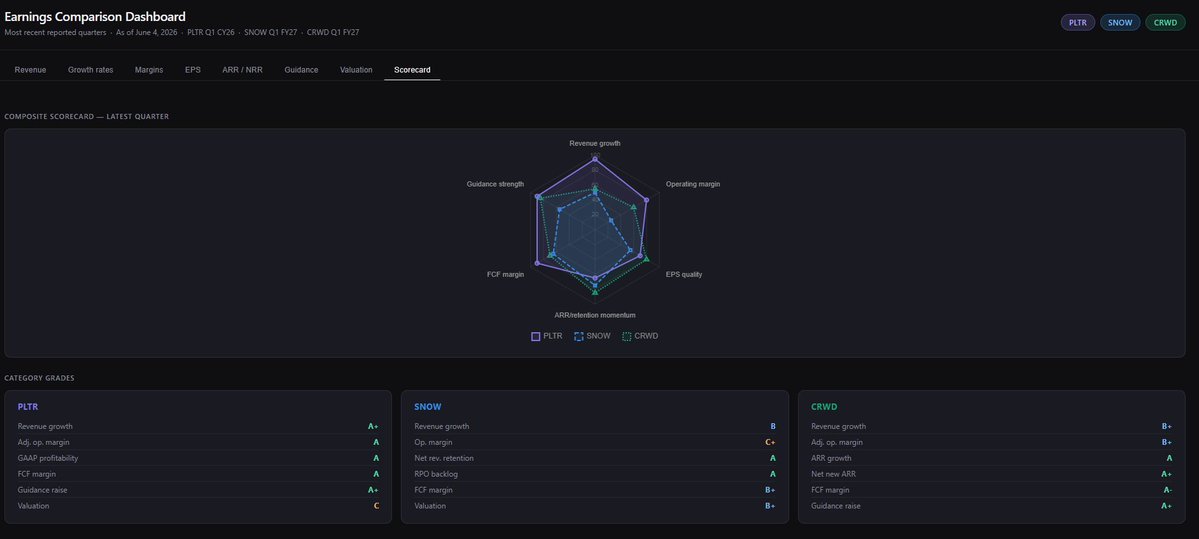The width and height of the screenshot is (1199, 539).
Task: Click CRWD's Net new ARR row
Action: [x=991, y=474]
